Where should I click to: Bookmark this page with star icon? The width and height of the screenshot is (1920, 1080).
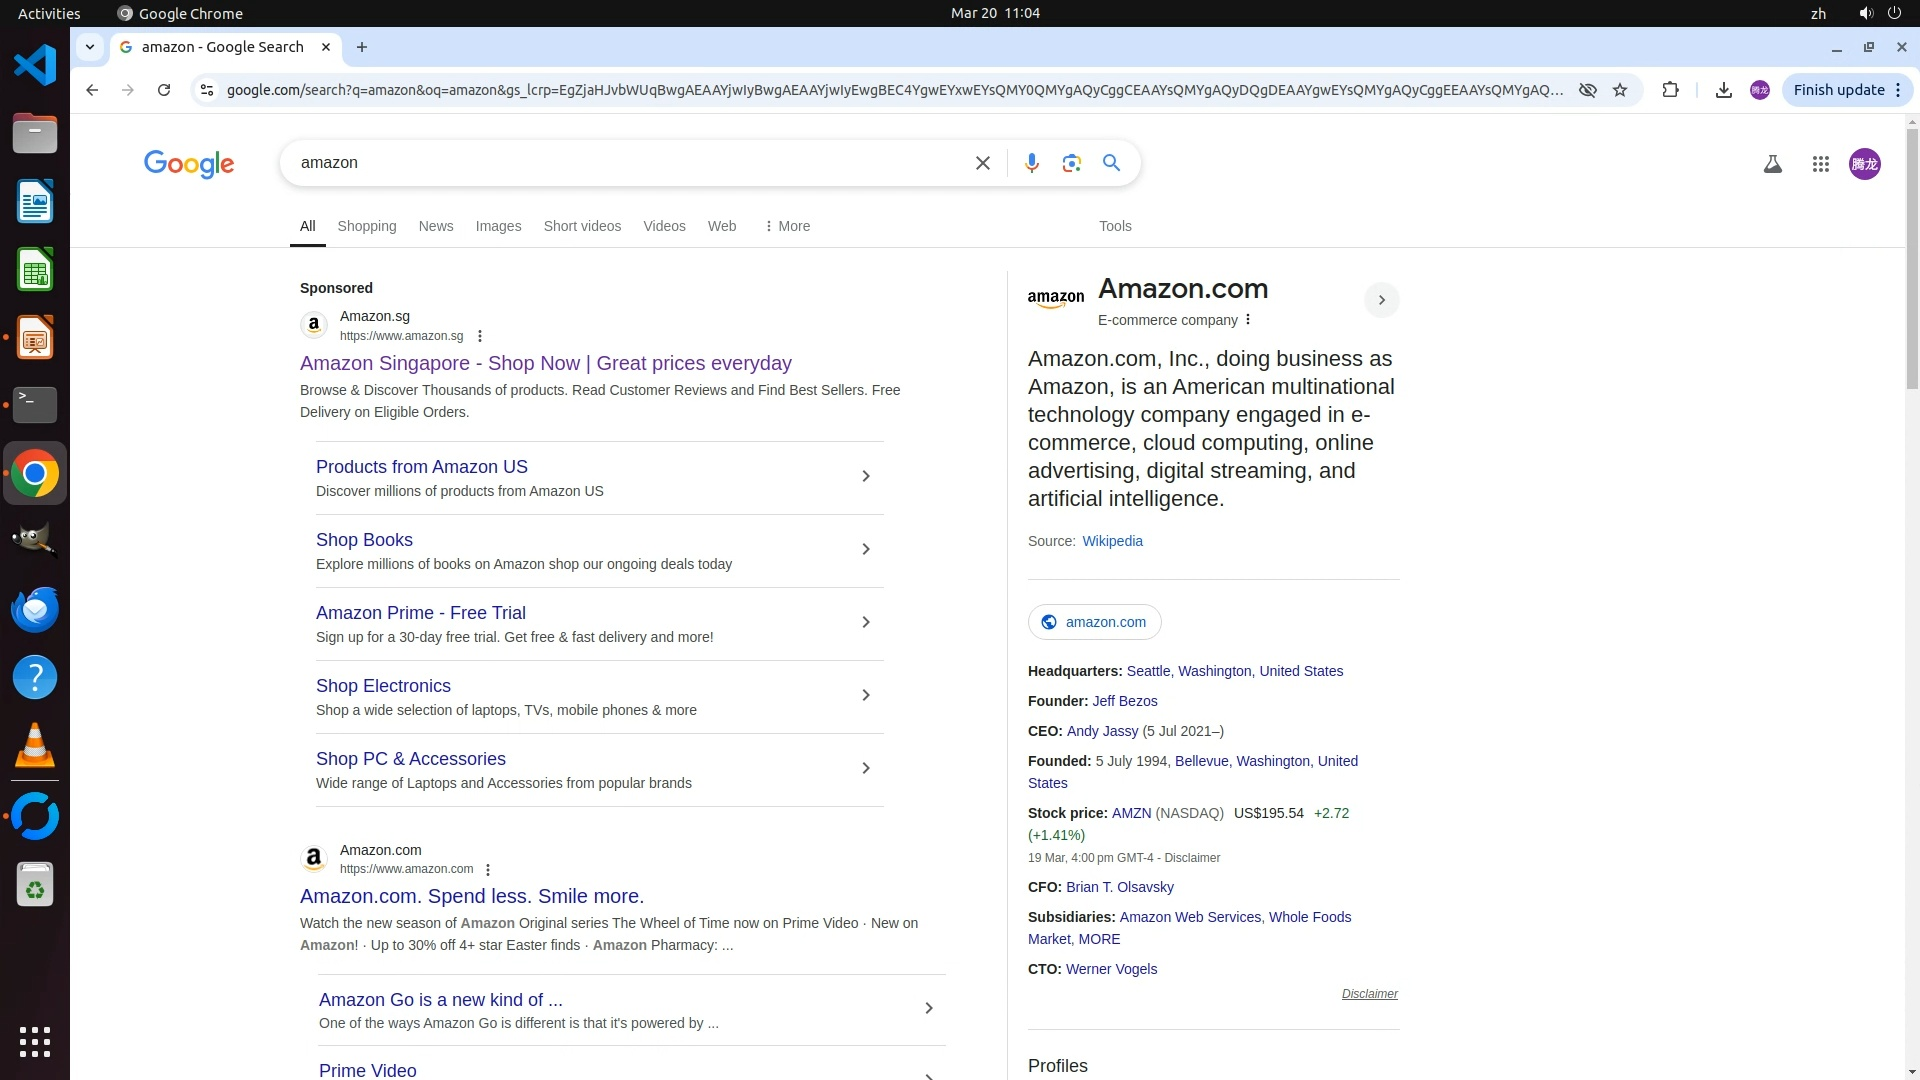[1620, 90]
